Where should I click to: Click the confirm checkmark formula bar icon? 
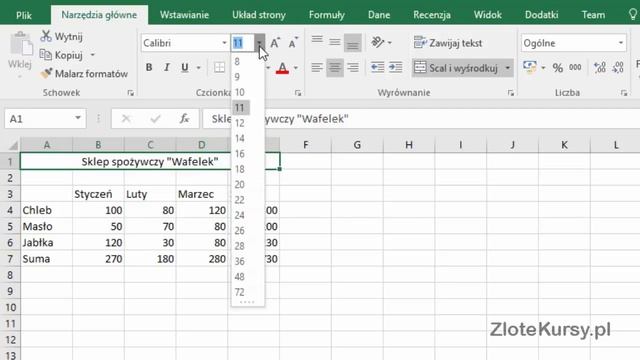[155, 119]
